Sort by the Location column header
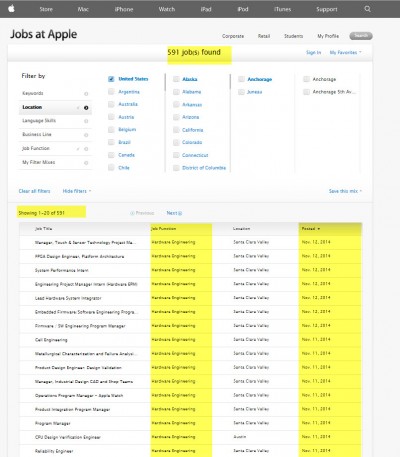The image size is (400, 457). click(241, 229)
